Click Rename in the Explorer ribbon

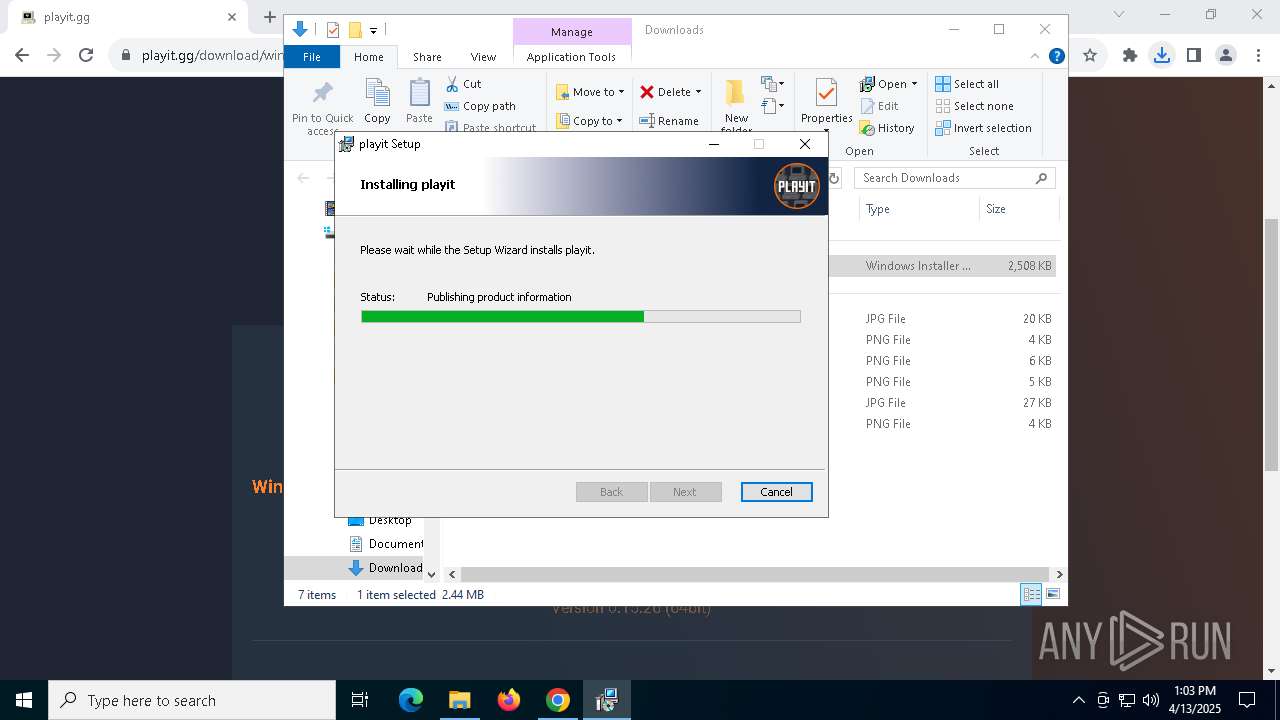click(669, 121)
